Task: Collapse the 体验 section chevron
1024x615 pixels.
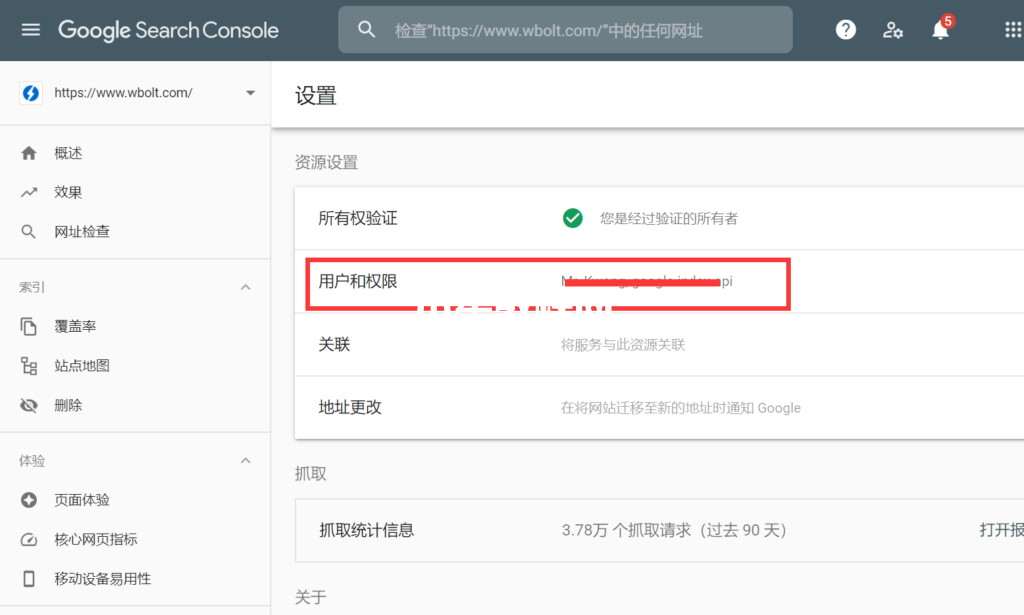Action: coord(246,461)
